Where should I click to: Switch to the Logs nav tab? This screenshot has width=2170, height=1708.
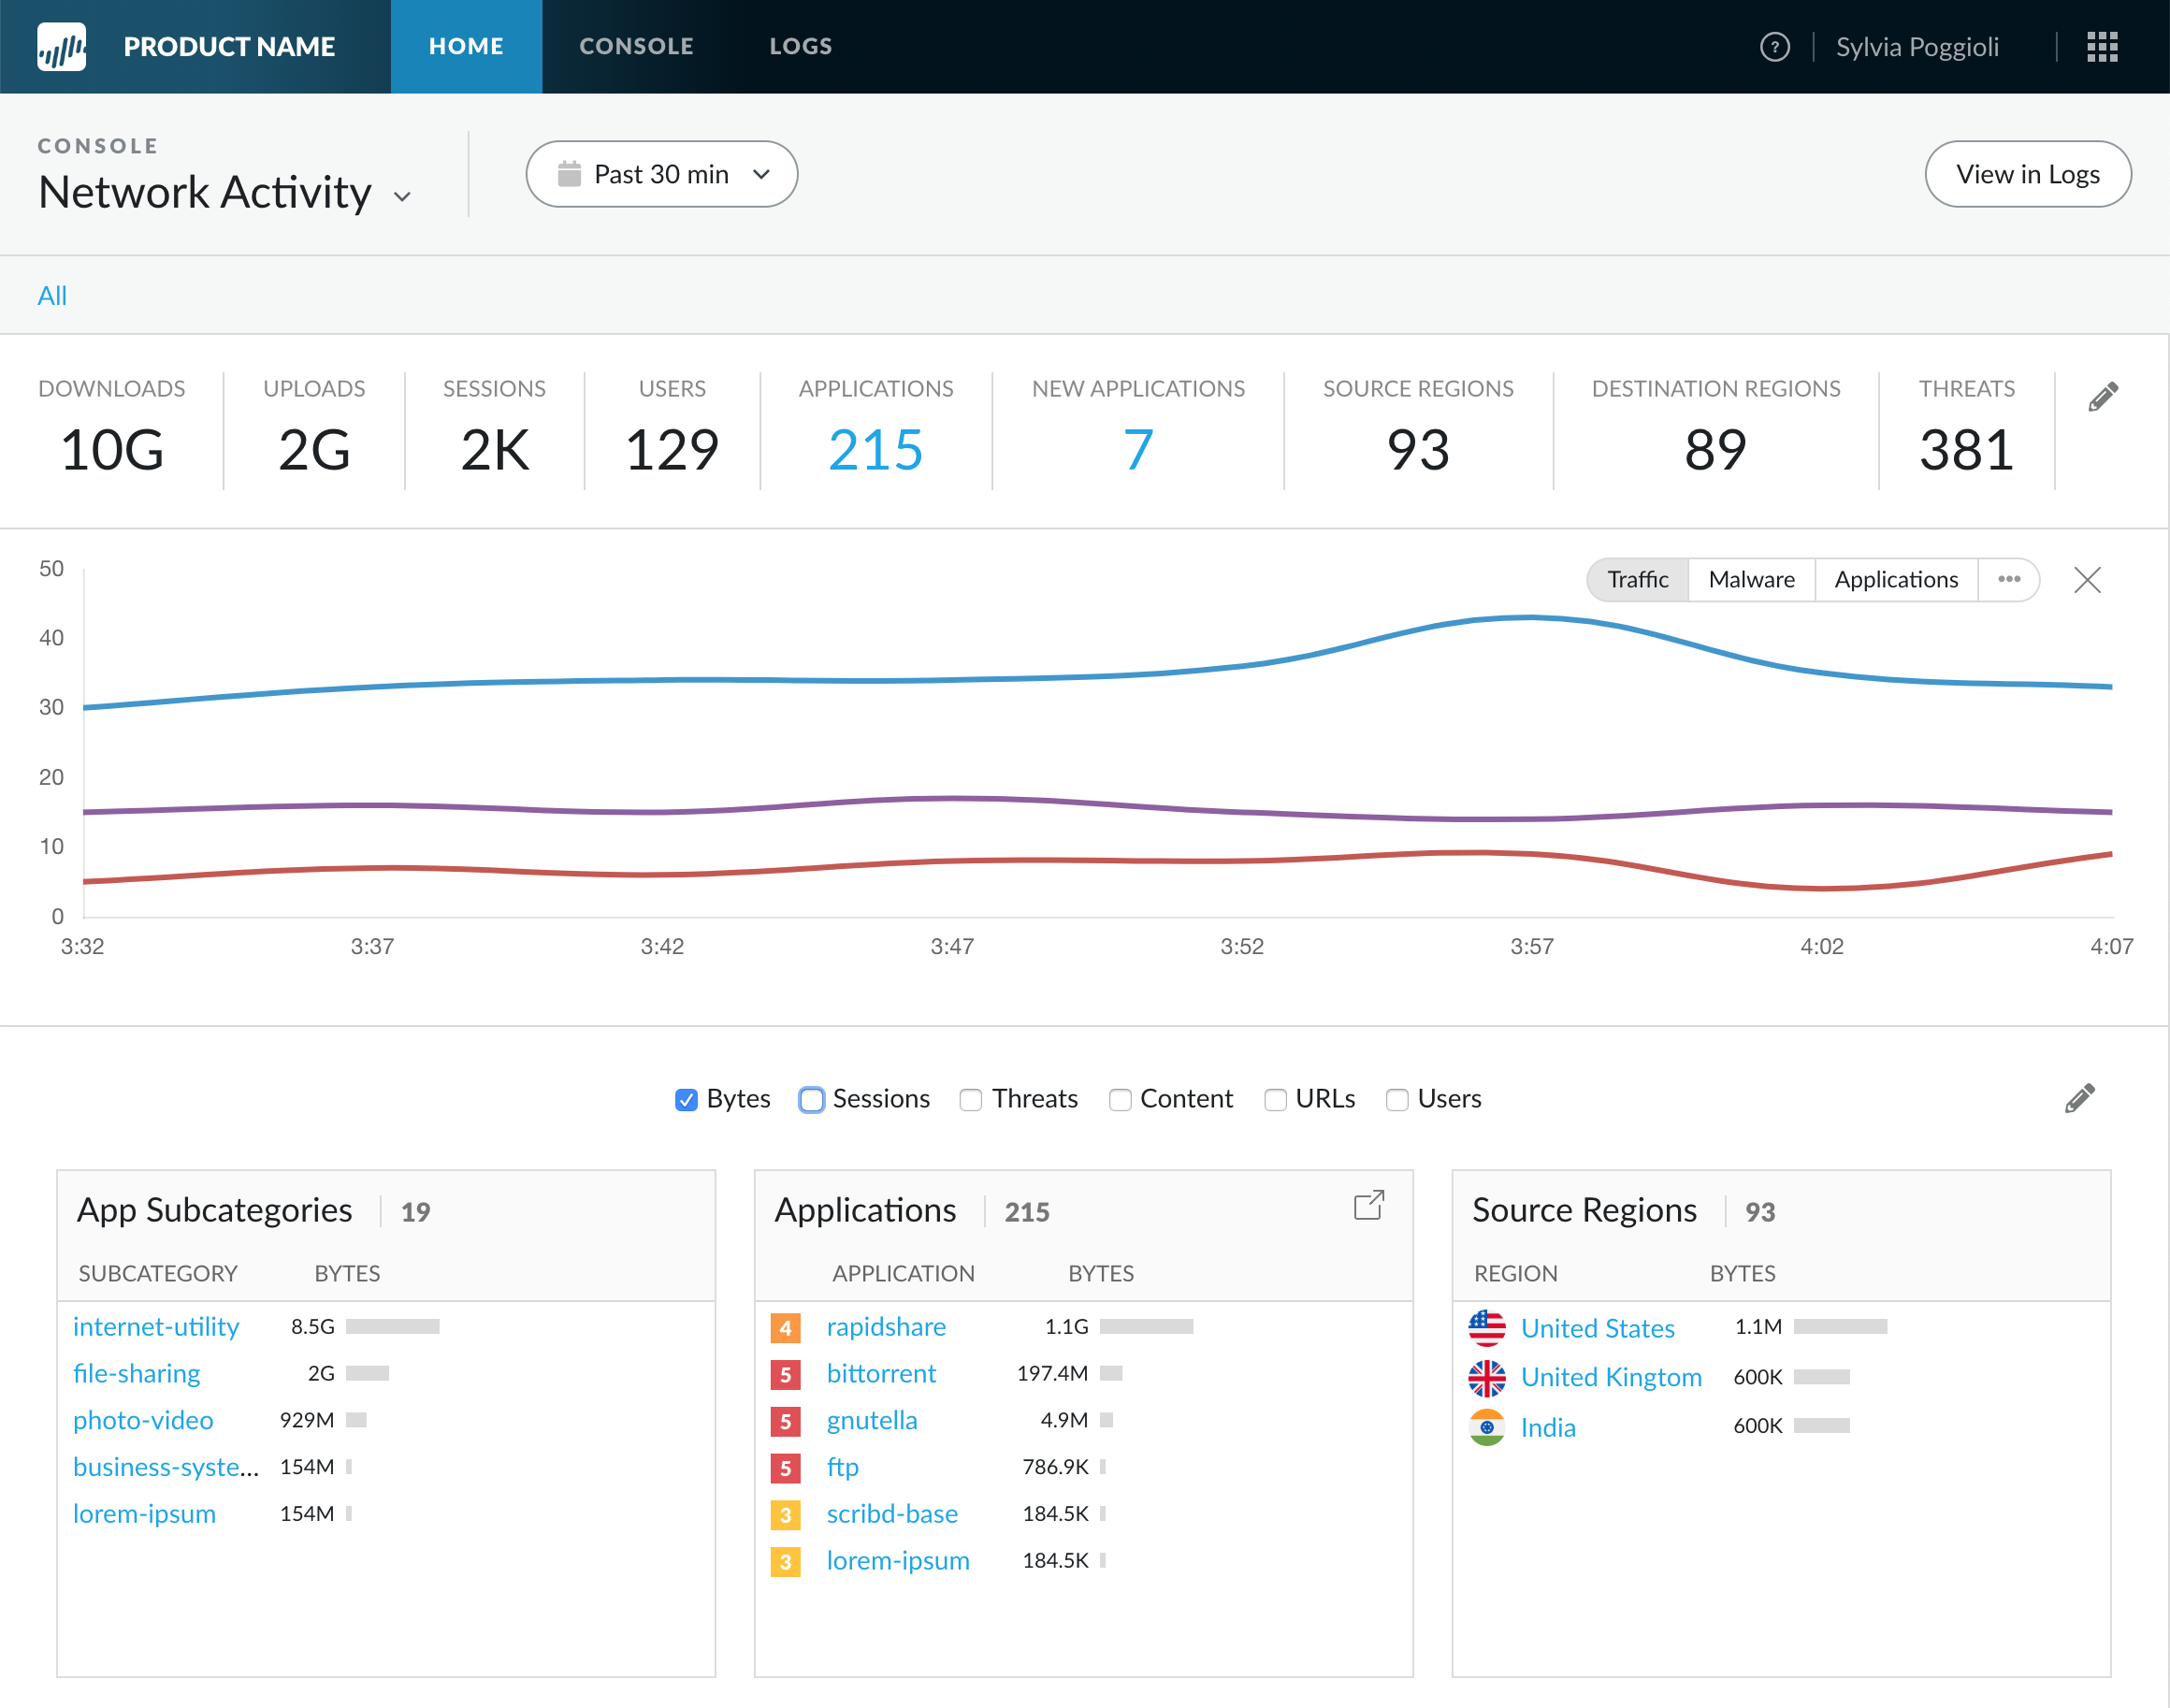[x=800, y=47]
